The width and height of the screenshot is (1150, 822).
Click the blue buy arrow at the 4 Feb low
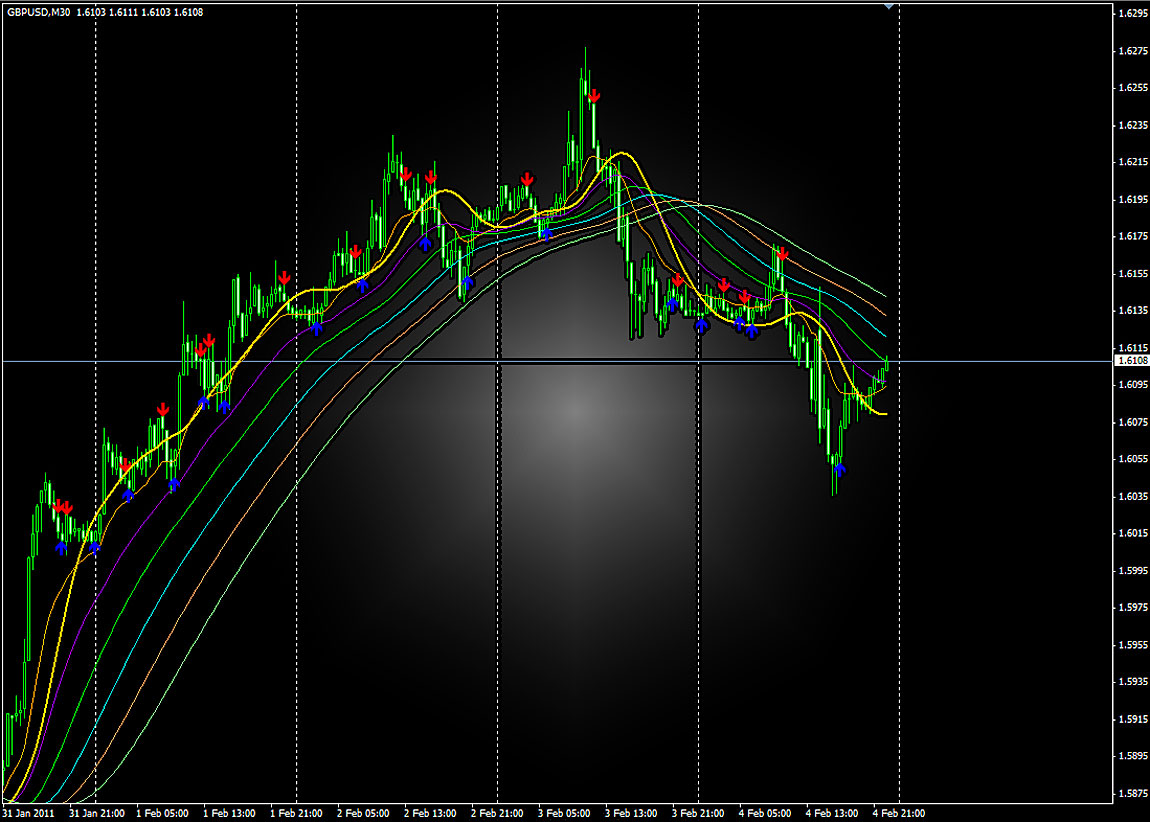tap(839, 469)
